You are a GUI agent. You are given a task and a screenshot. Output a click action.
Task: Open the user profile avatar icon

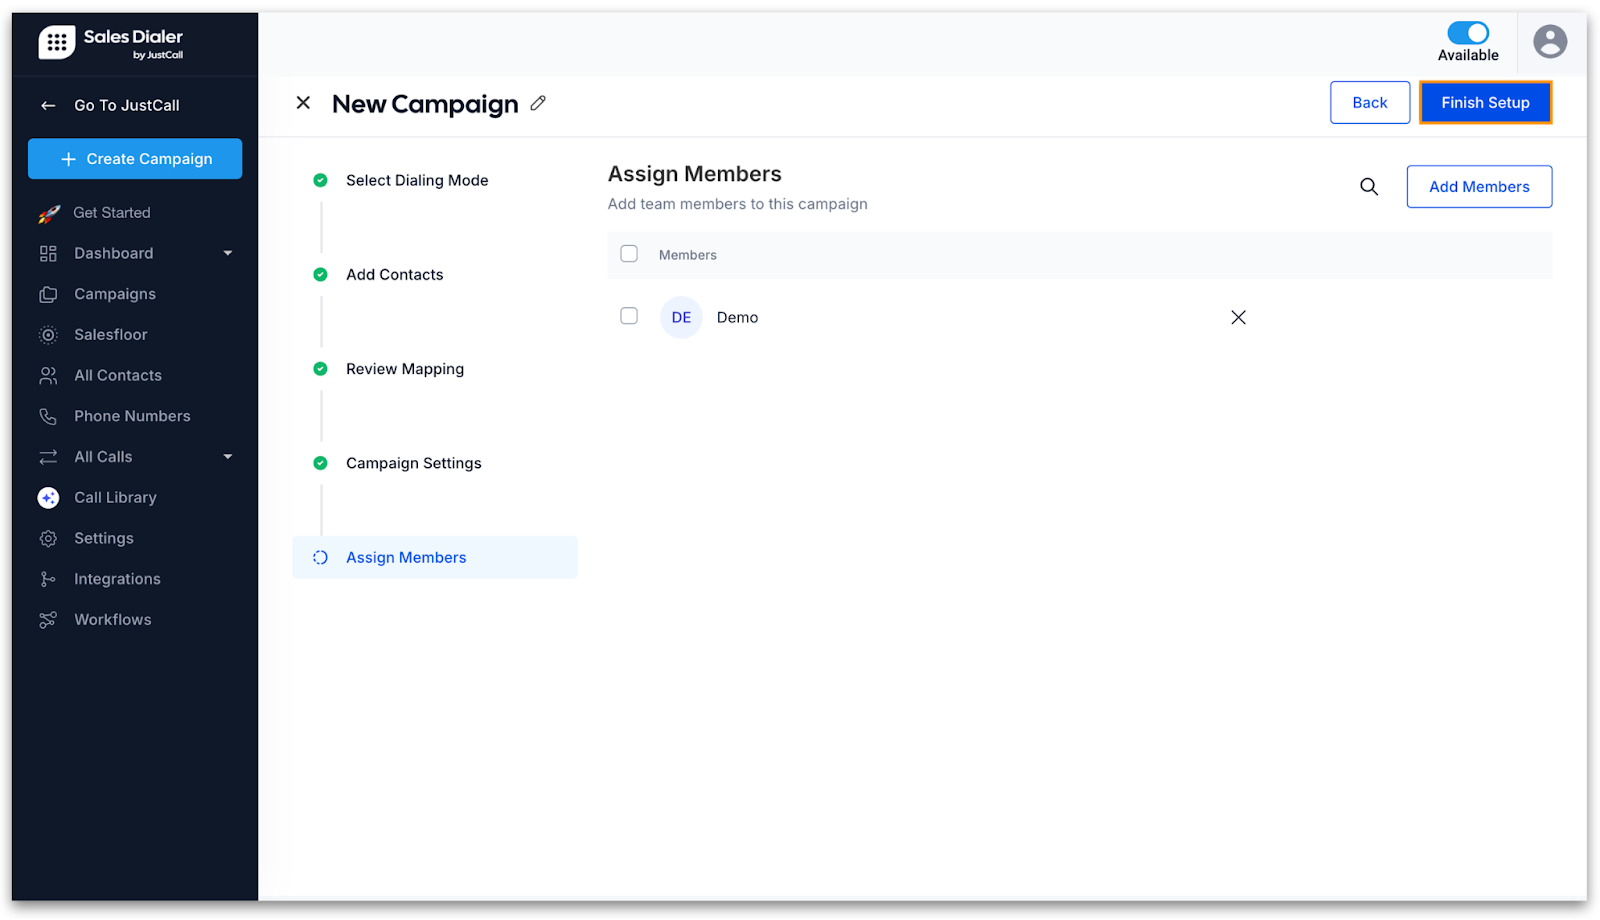coord(1549,42)
